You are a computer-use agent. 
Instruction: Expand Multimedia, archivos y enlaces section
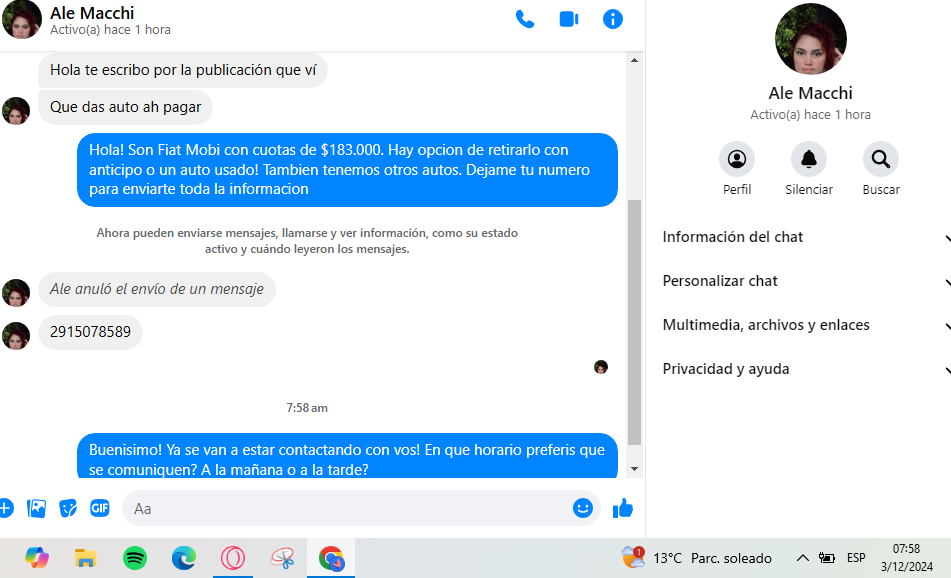[807, 325]
